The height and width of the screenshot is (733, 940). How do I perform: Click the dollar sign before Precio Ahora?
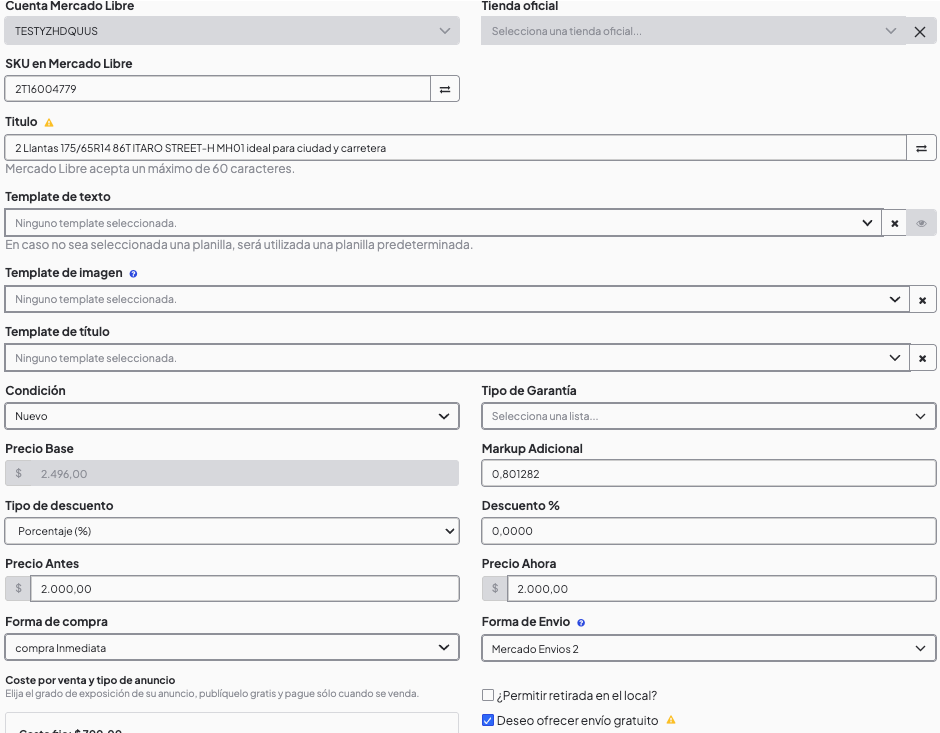[x=495, y=589]
